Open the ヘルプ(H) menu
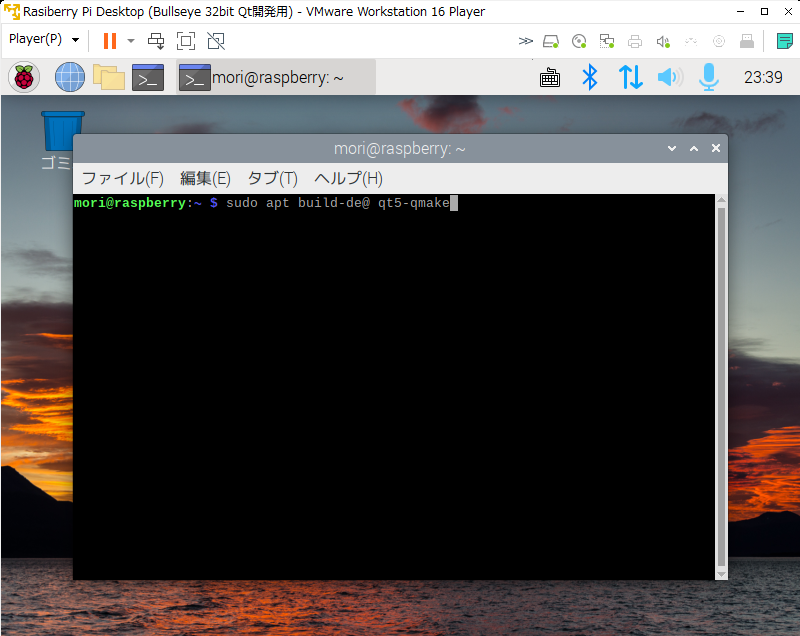 (x=348, y=179)
